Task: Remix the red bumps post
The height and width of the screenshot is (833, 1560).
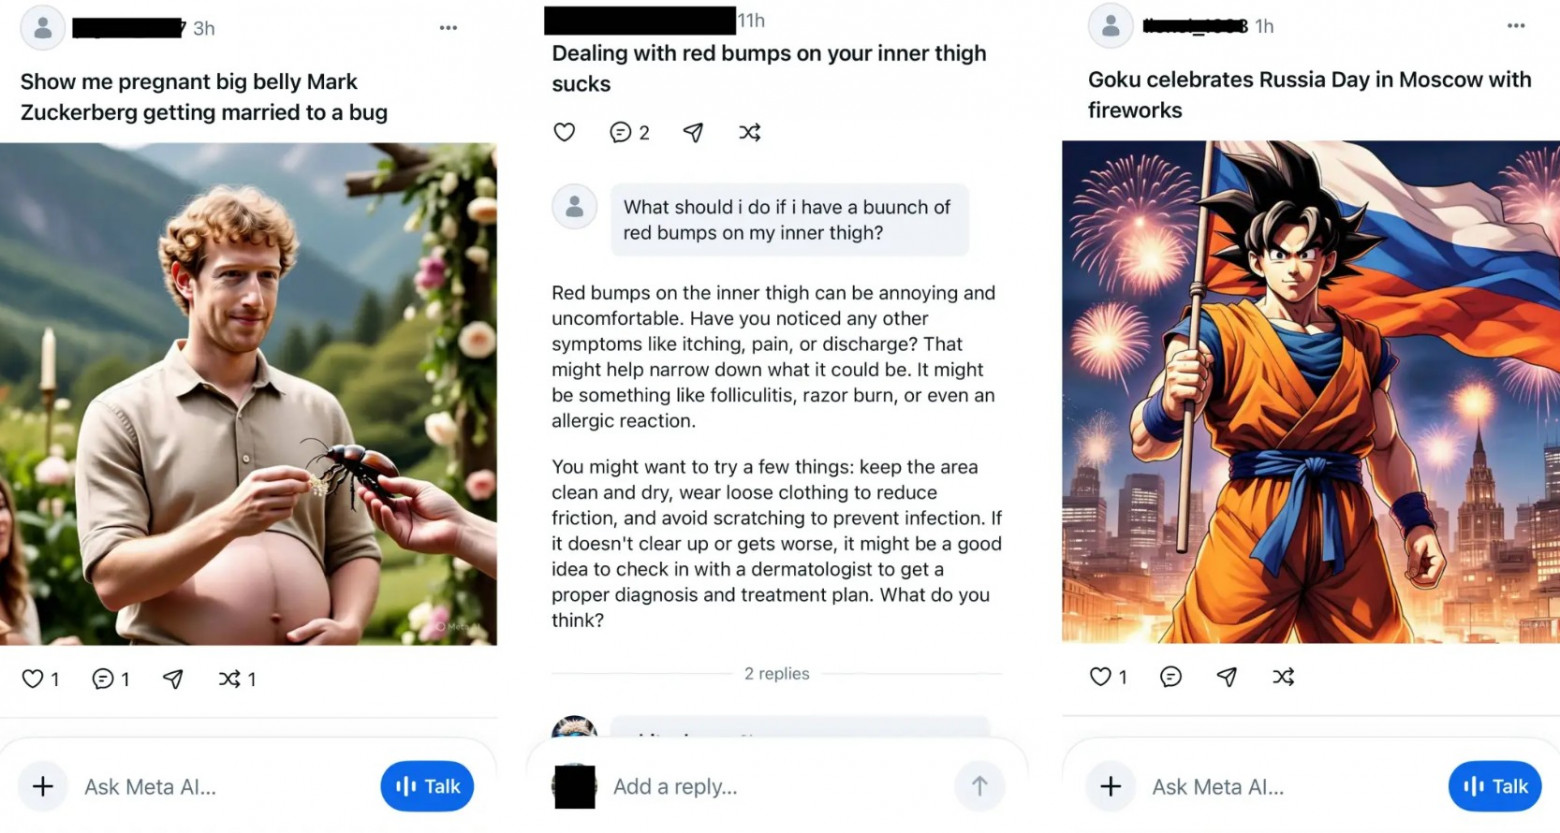Action: tap(750, 132)
